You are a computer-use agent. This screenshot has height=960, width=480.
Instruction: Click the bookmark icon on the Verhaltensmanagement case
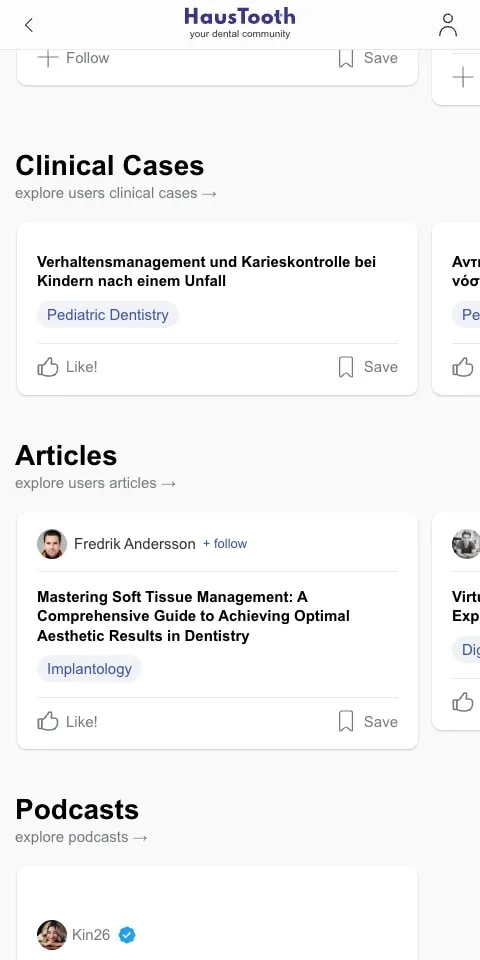(346, 367)
